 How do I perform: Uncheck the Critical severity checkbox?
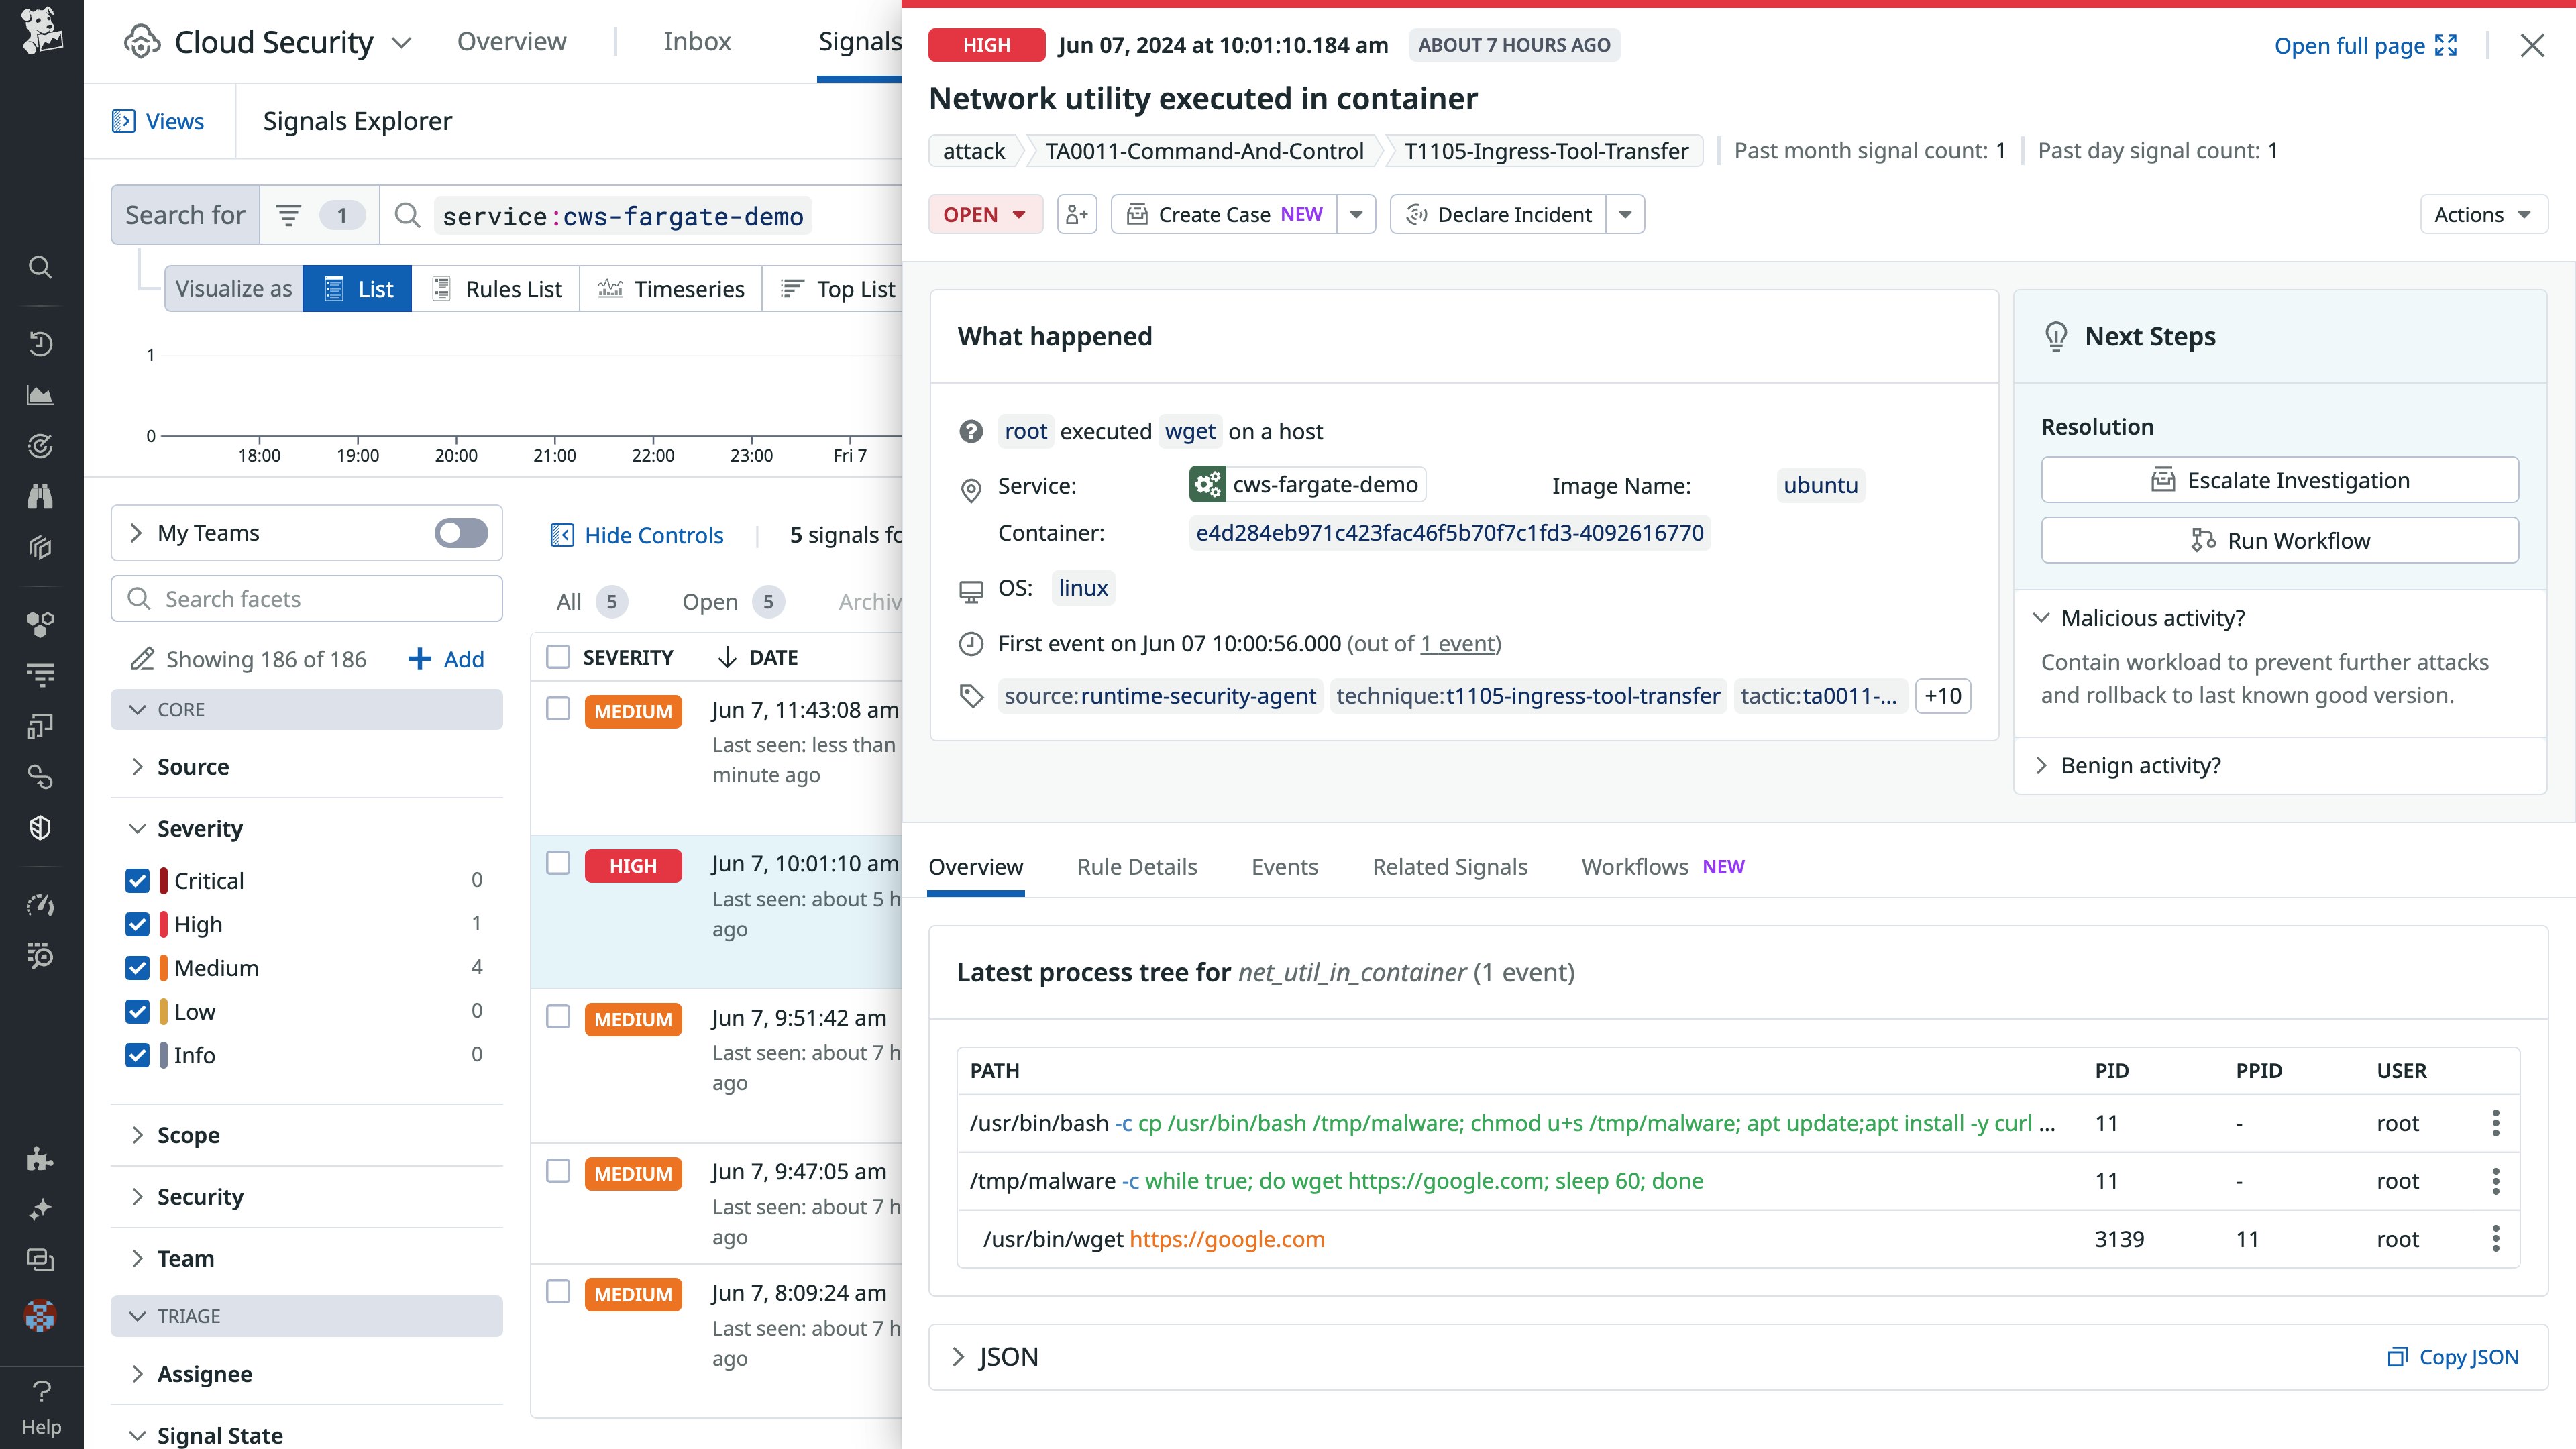138,881
